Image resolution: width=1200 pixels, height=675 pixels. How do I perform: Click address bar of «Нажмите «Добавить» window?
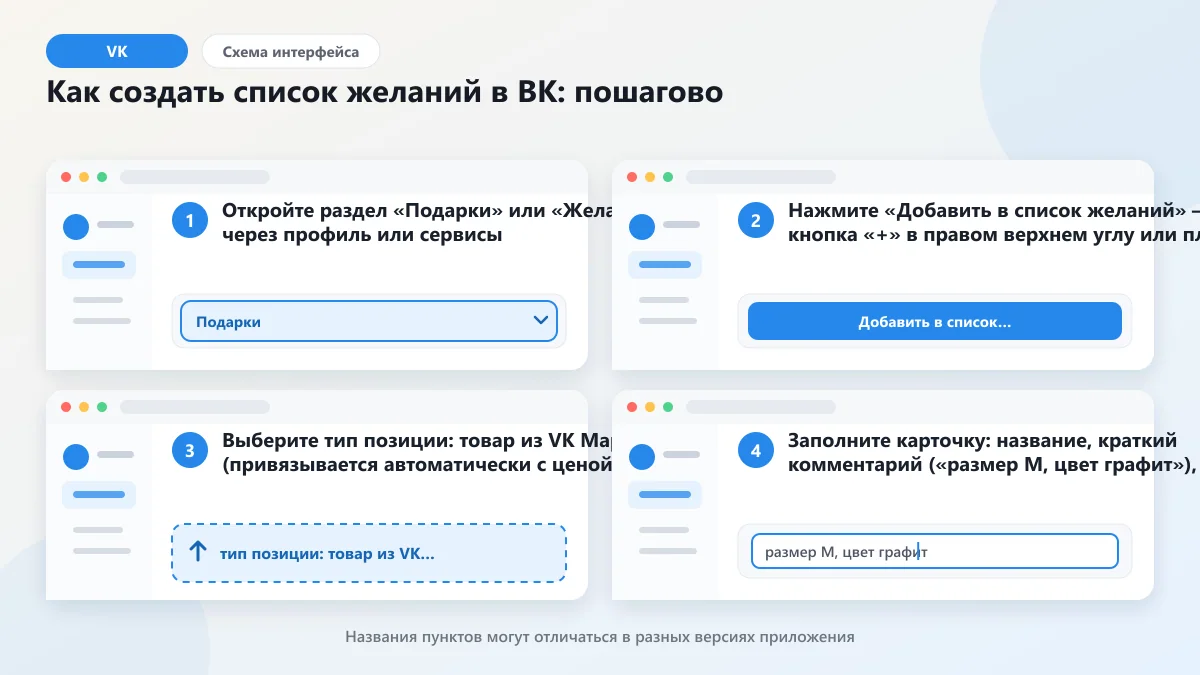click(x=761, y=177)
